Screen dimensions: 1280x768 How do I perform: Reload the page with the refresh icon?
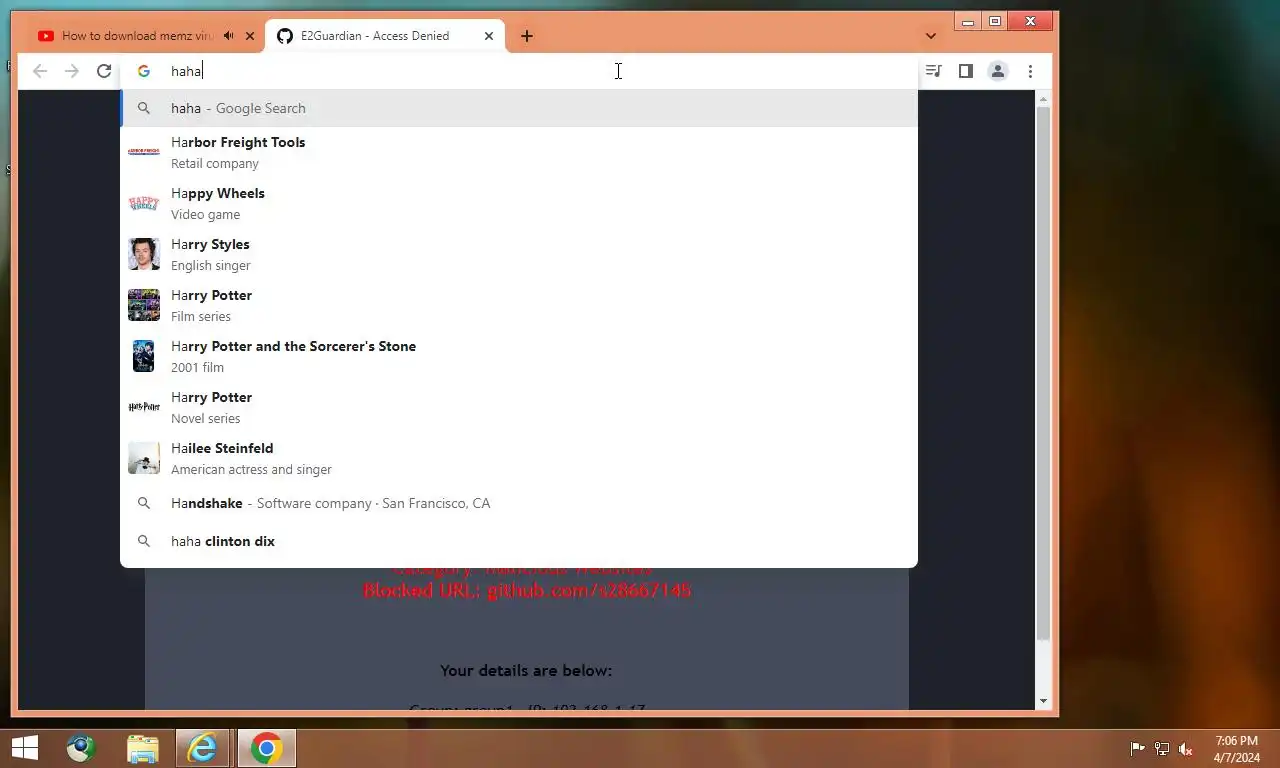point(104,71)
